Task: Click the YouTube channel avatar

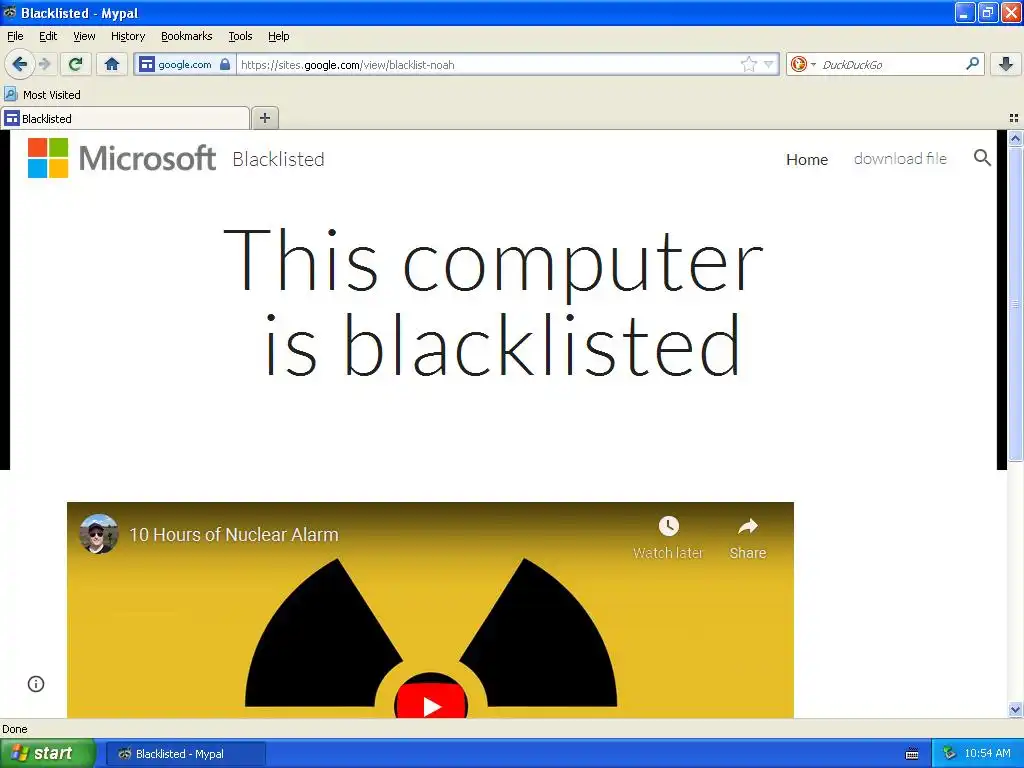Action: coord(99,534)
